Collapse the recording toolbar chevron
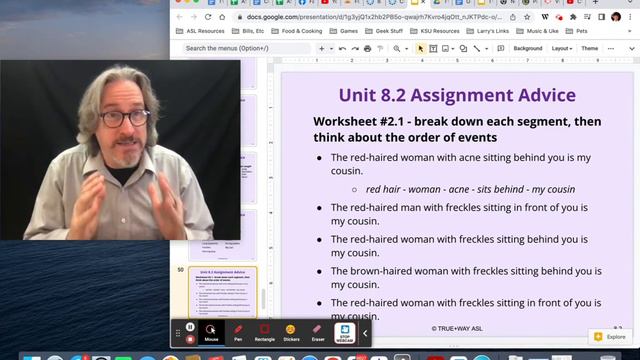 coord(365,333)
